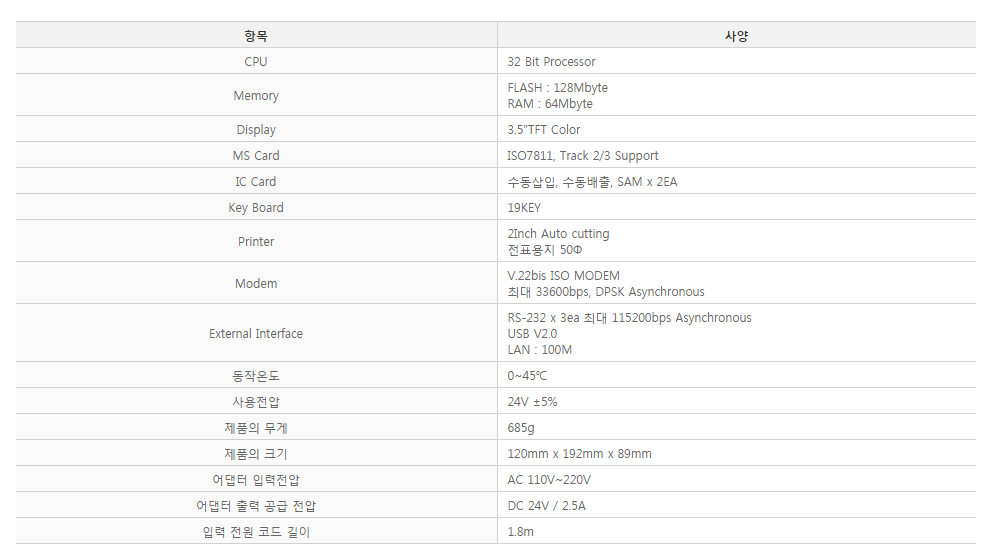
Task: Click the 120mm x 192mm x 89mm value
Action: click(x=579, y=453)
